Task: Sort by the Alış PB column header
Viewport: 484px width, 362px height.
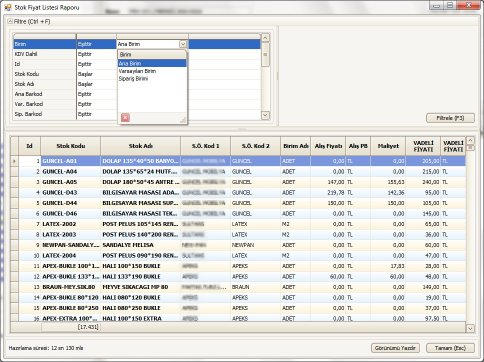Action: [x=358, y=146]
